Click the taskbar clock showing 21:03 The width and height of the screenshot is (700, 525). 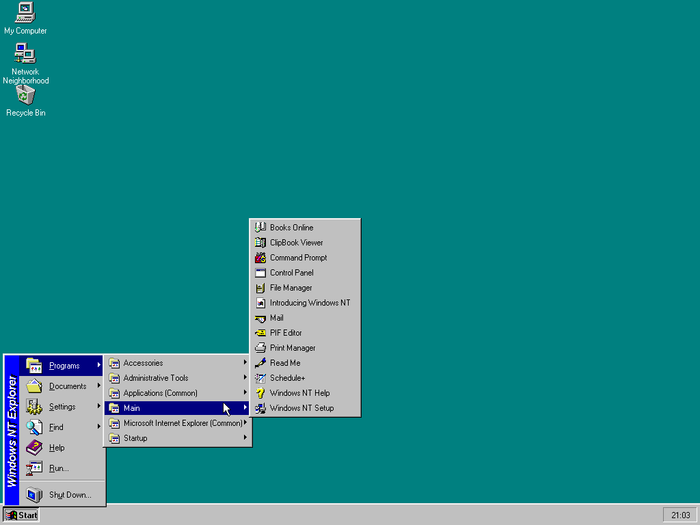(679, 515)
